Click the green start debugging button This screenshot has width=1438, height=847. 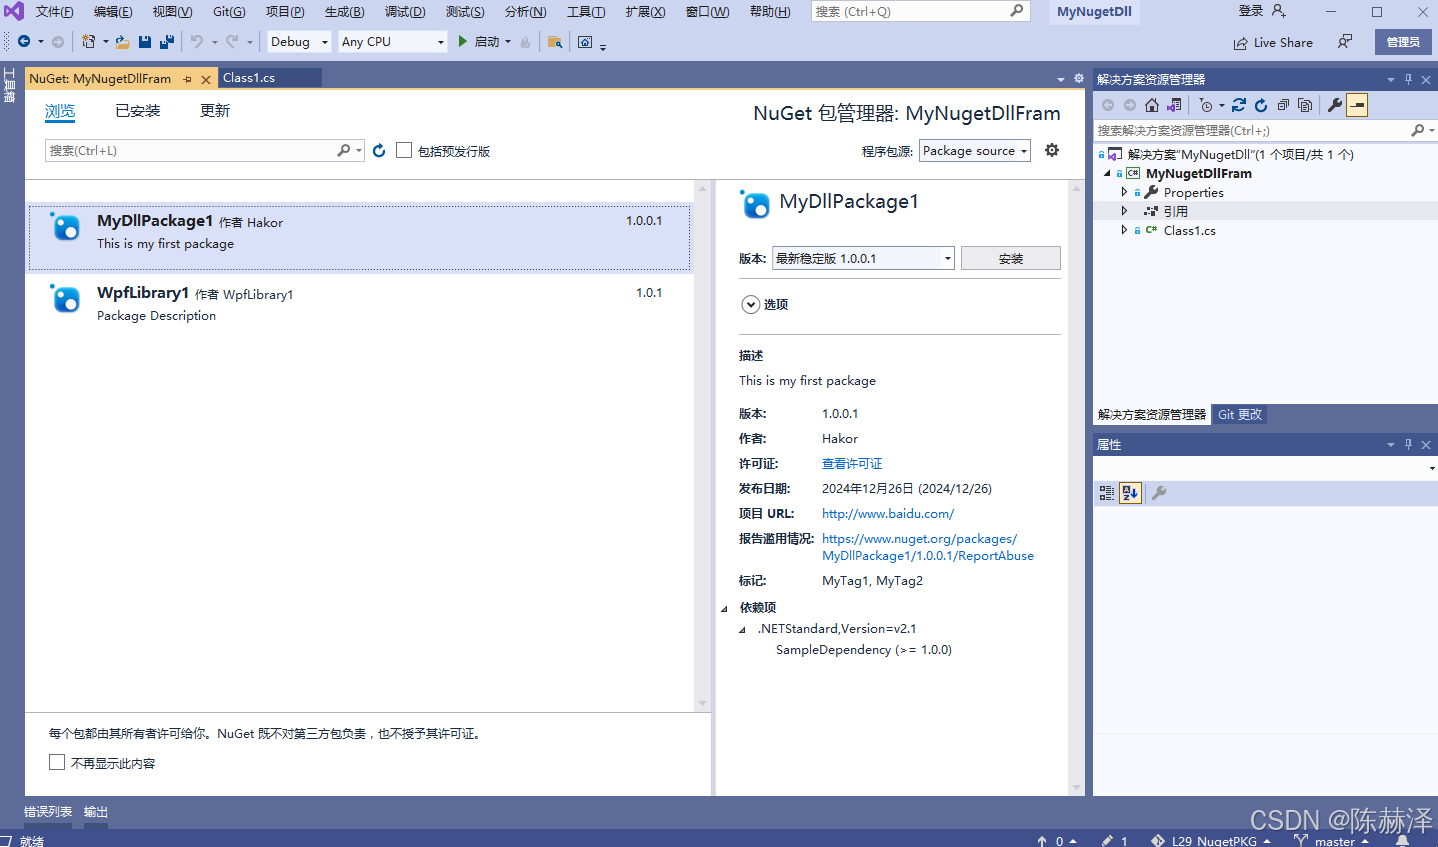463,42
